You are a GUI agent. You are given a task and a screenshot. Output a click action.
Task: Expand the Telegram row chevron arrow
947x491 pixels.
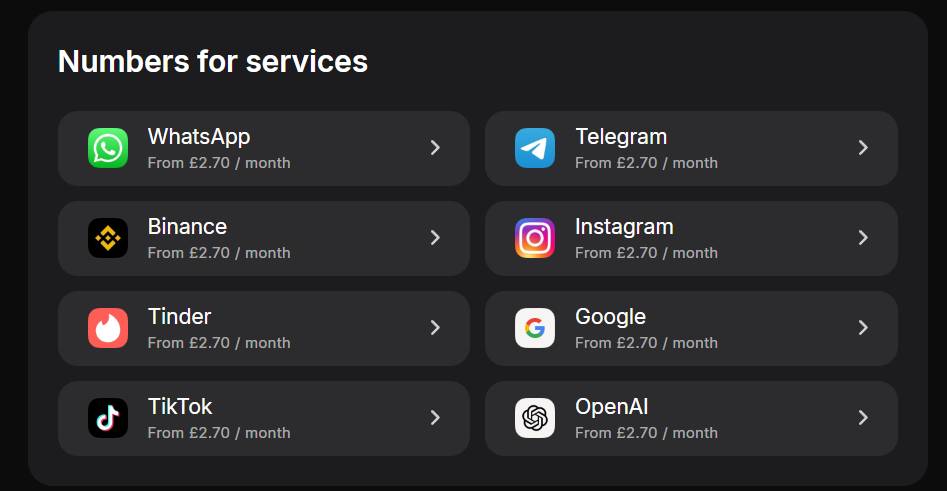coord(863,147)
